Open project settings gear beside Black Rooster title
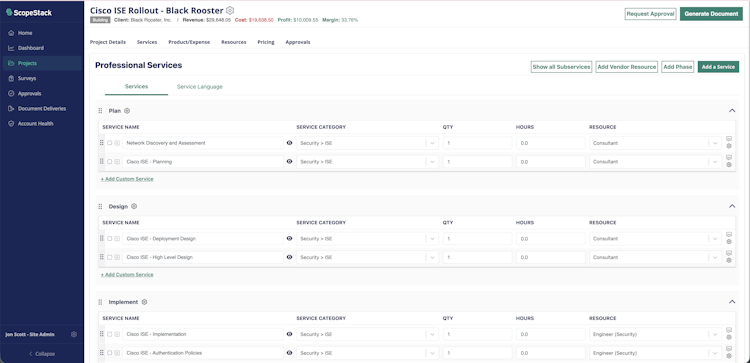The width and height of the screenshot is (750, 363). 230,10
